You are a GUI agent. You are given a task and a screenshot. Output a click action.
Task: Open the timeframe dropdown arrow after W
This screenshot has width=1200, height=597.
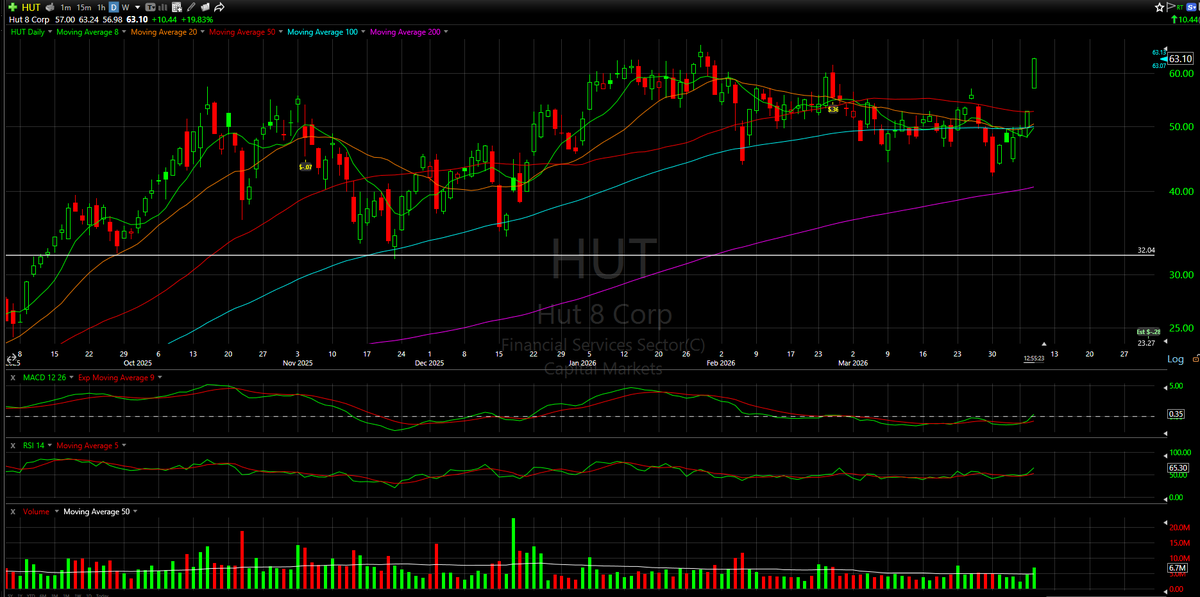coord(137,7)
